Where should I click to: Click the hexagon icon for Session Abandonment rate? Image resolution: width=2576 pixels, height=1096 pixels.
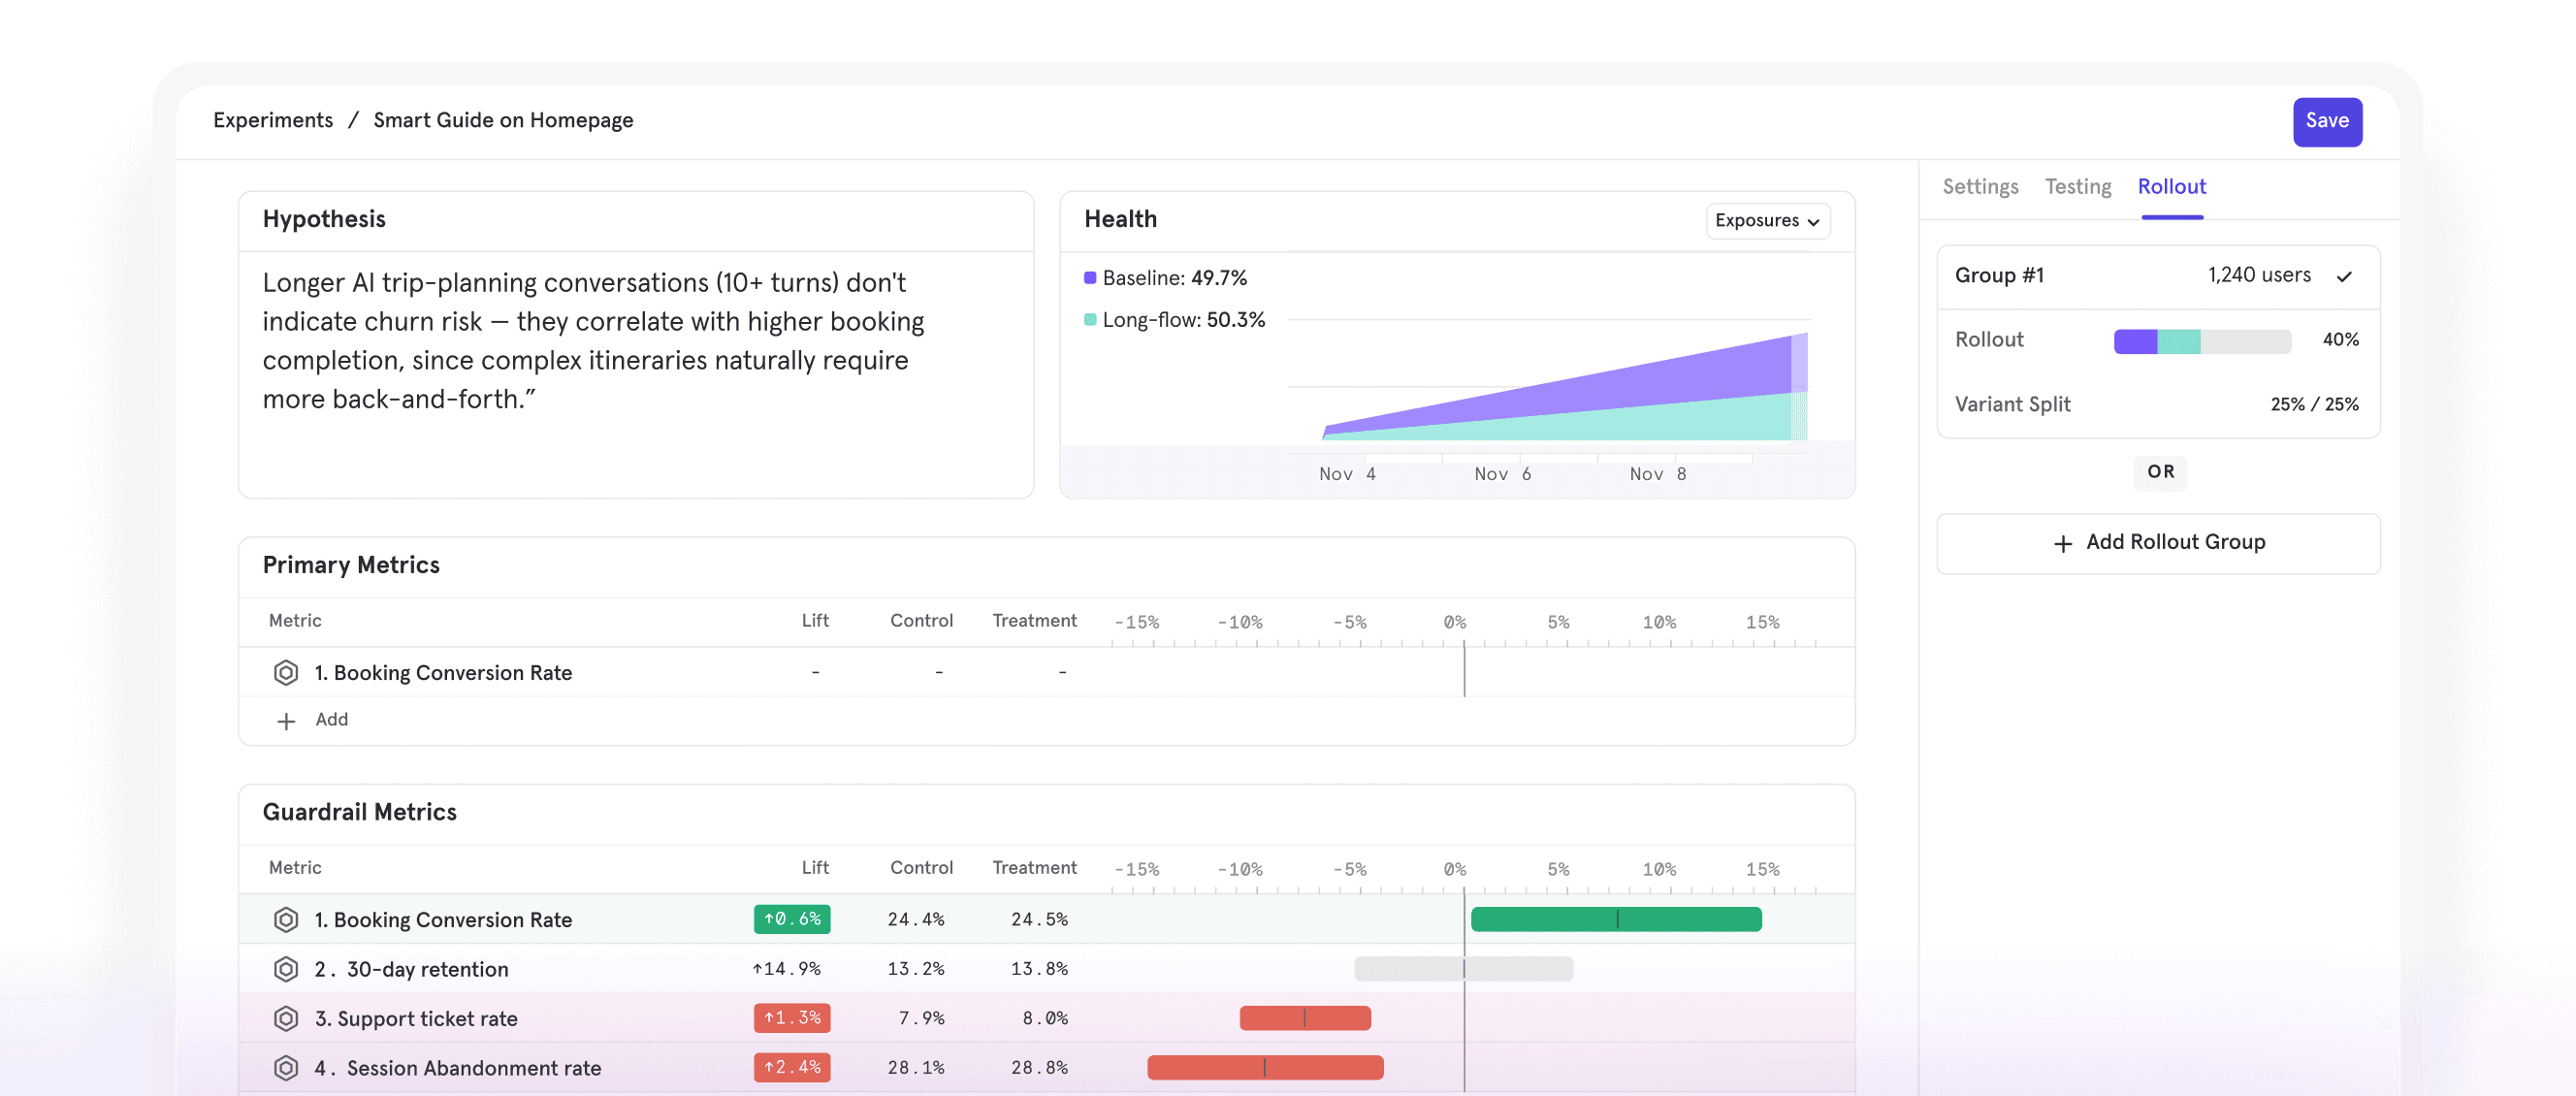[286, 1068]
